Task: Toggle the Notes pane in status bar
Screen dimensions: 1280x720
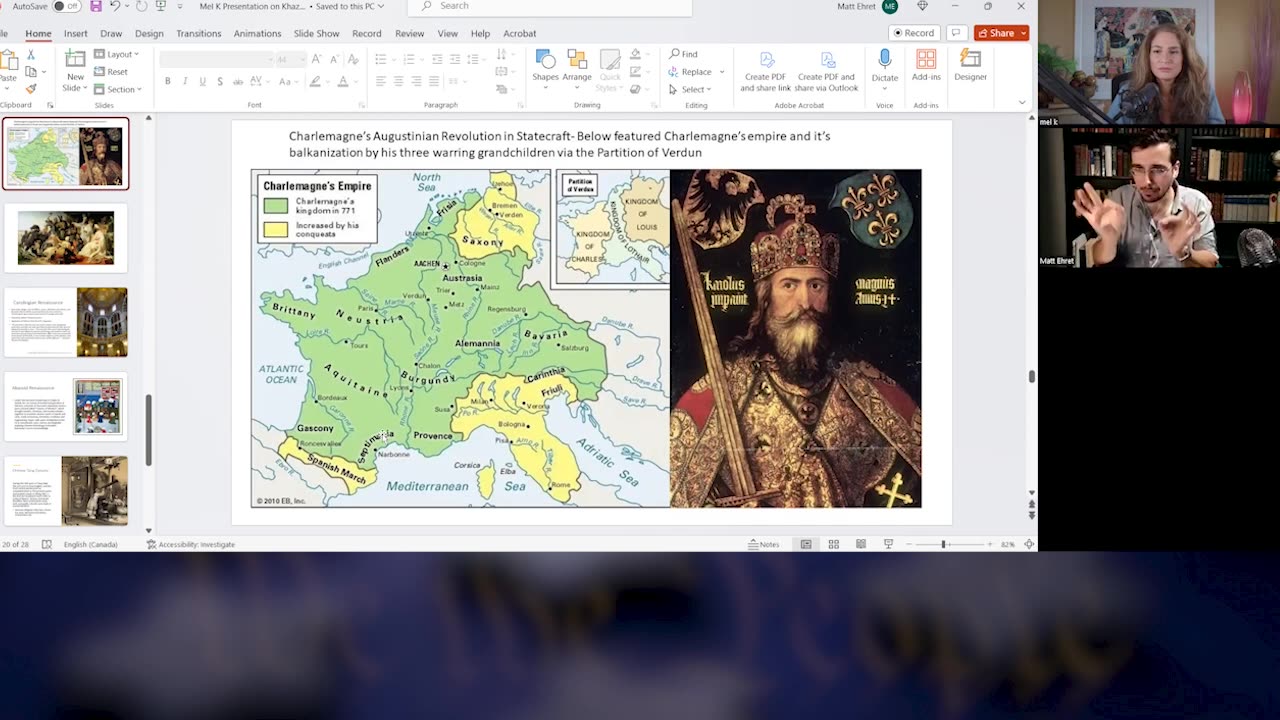Action: coord(764,544)
